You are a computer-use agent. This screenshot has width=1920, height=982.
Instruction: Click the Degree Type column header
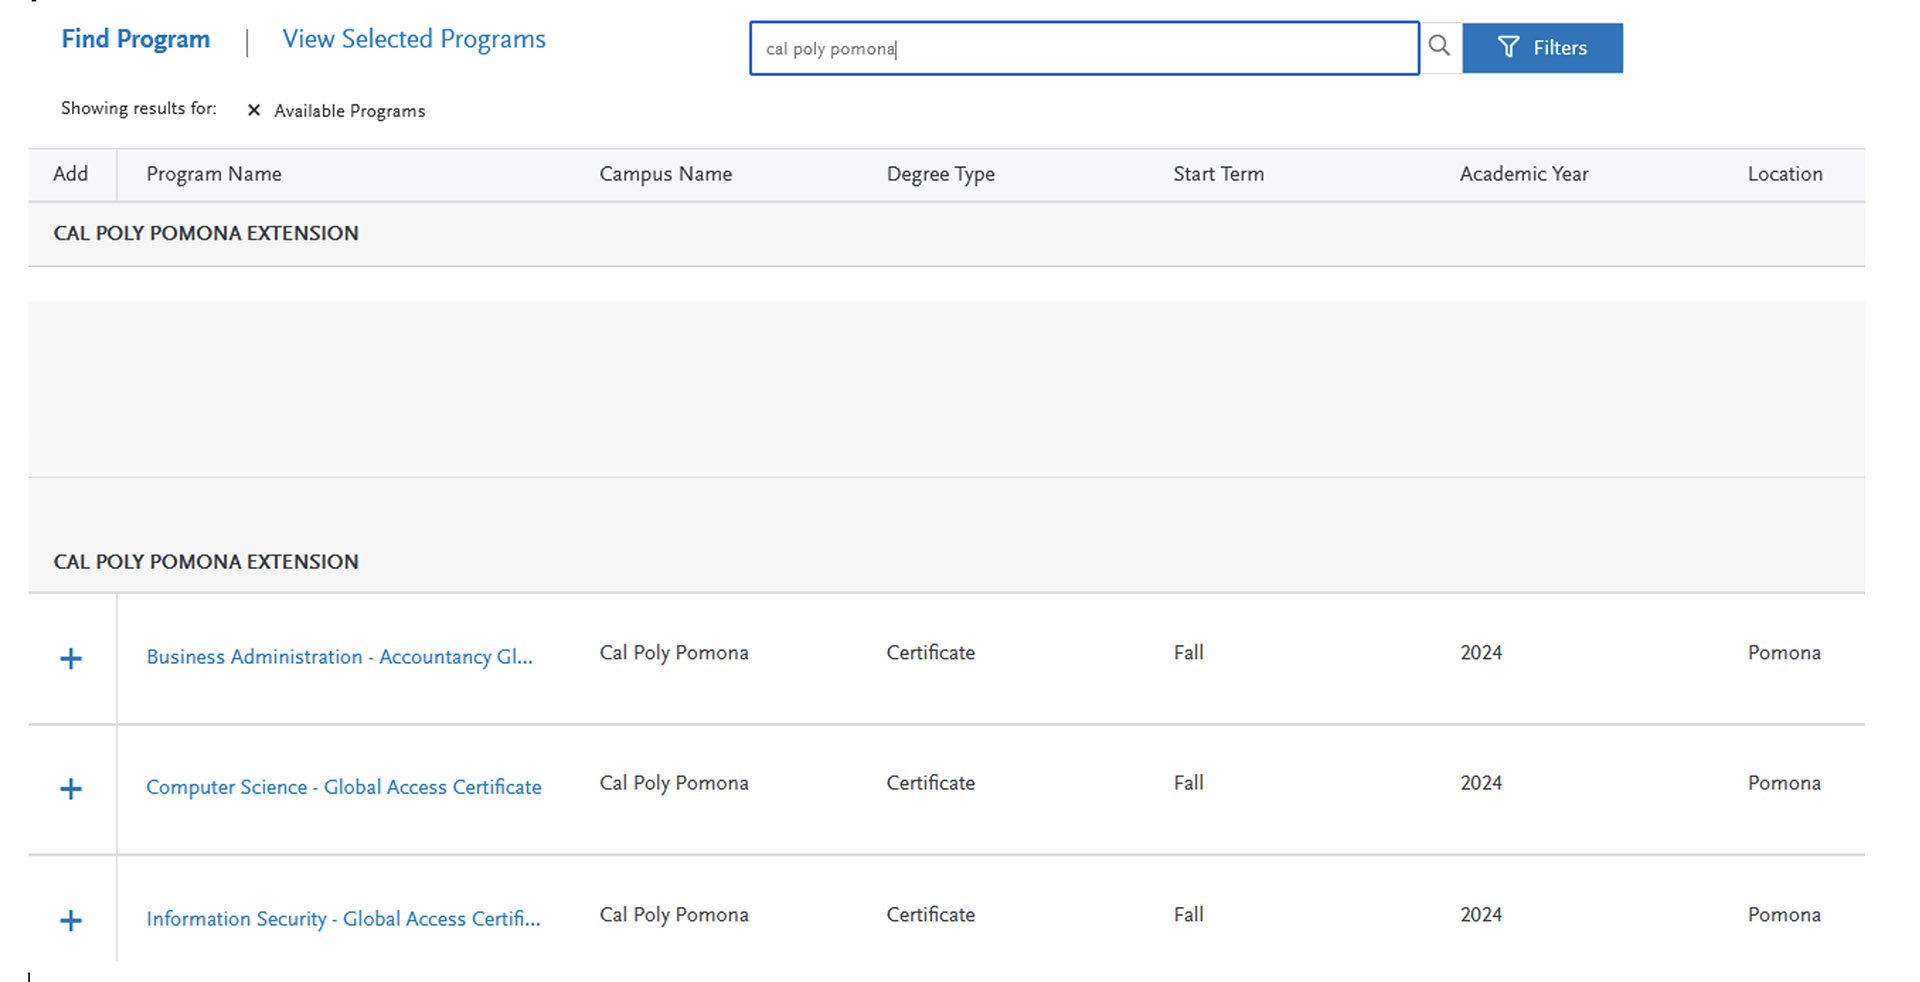click(941, 174)
